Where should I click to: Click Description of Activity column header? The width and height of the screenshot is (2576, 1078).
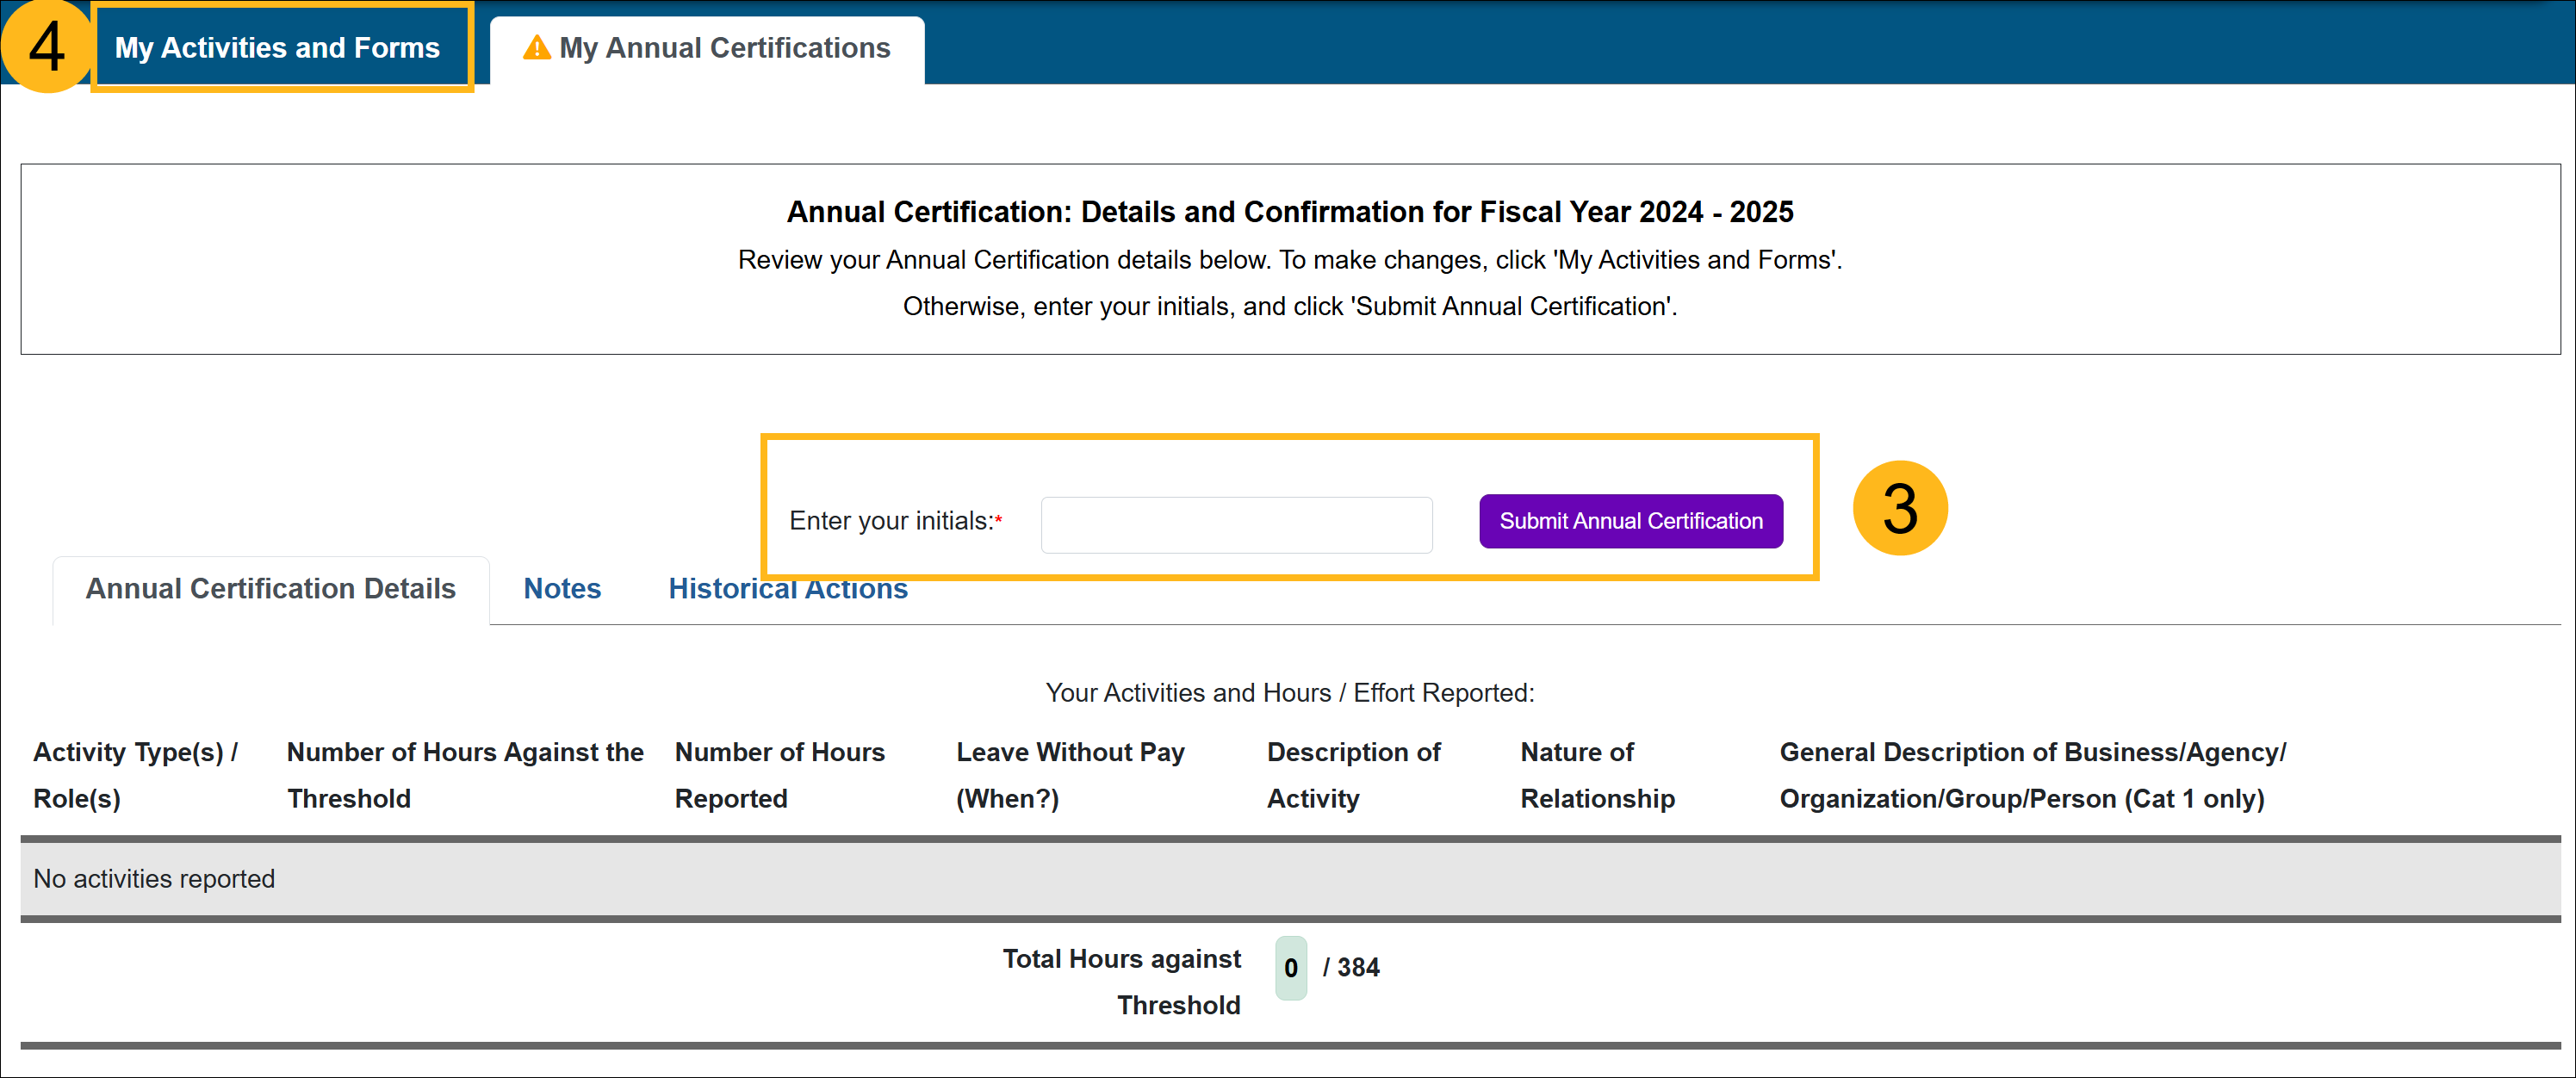[x=1353, y=775]
